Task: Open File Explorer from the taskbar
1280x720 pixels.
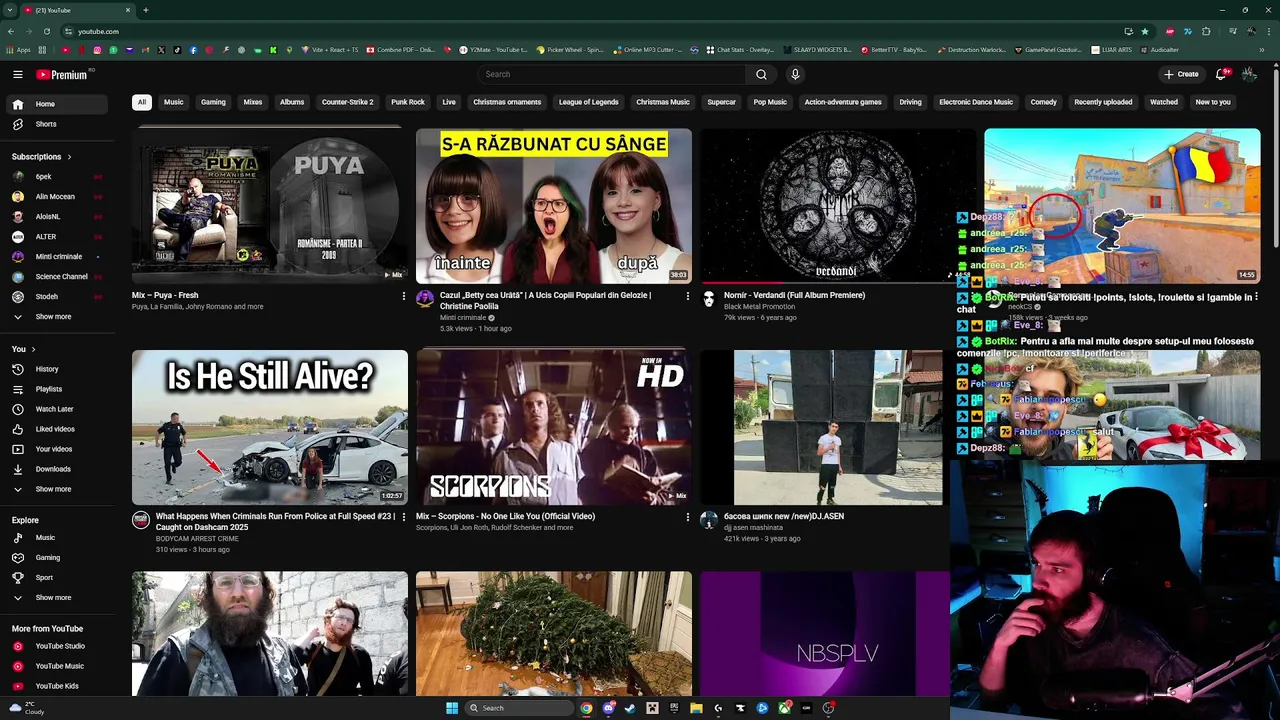Action: point(696,708)
